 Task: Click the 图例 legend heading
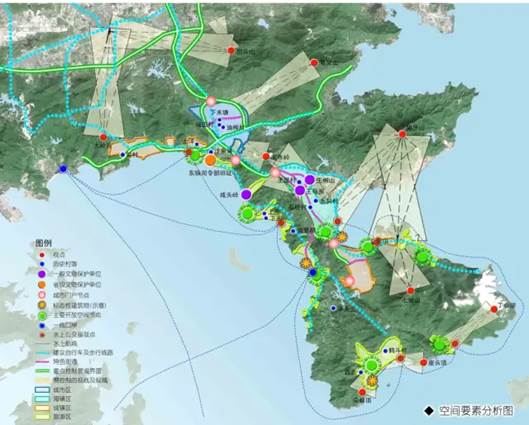44,244
